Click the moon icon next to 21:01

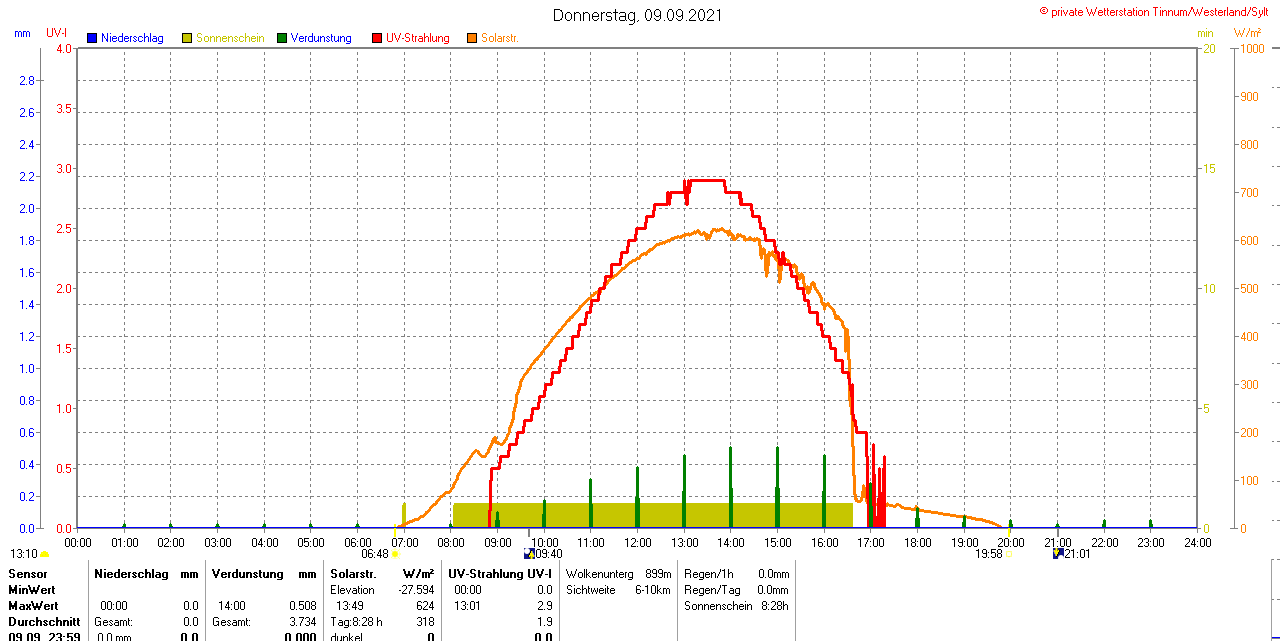click(x=1057, y=553)
